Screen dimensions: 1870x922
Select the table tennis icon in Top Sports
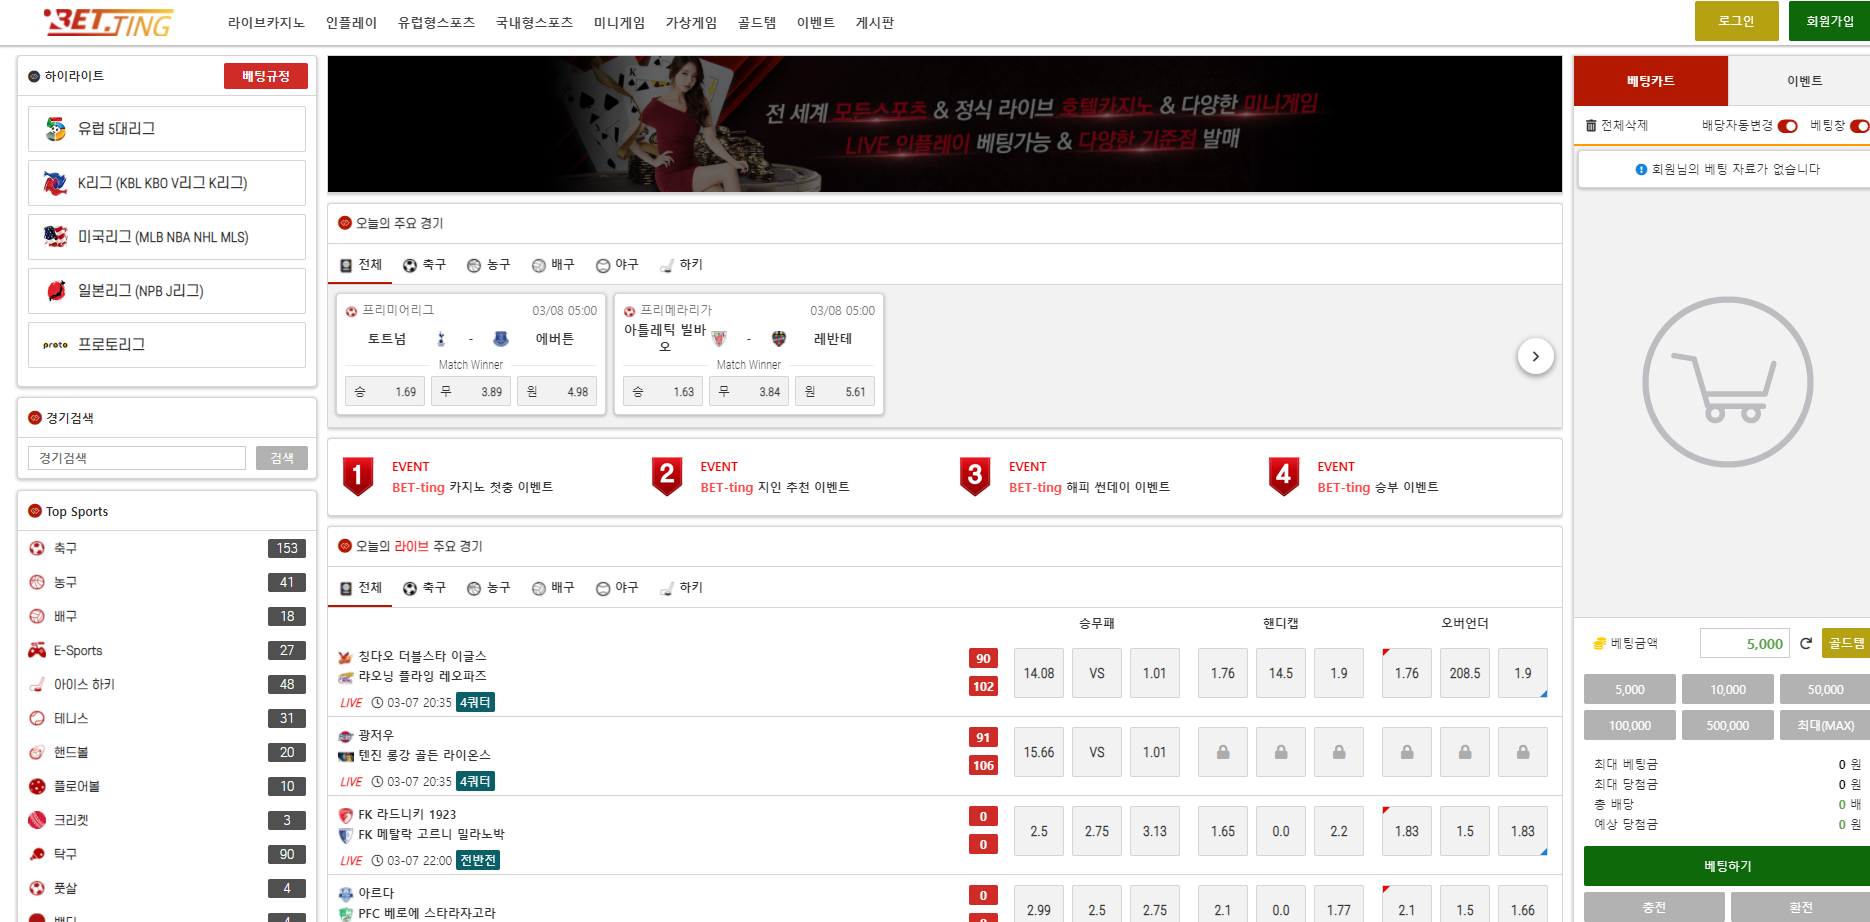click(x=37, y=854)
